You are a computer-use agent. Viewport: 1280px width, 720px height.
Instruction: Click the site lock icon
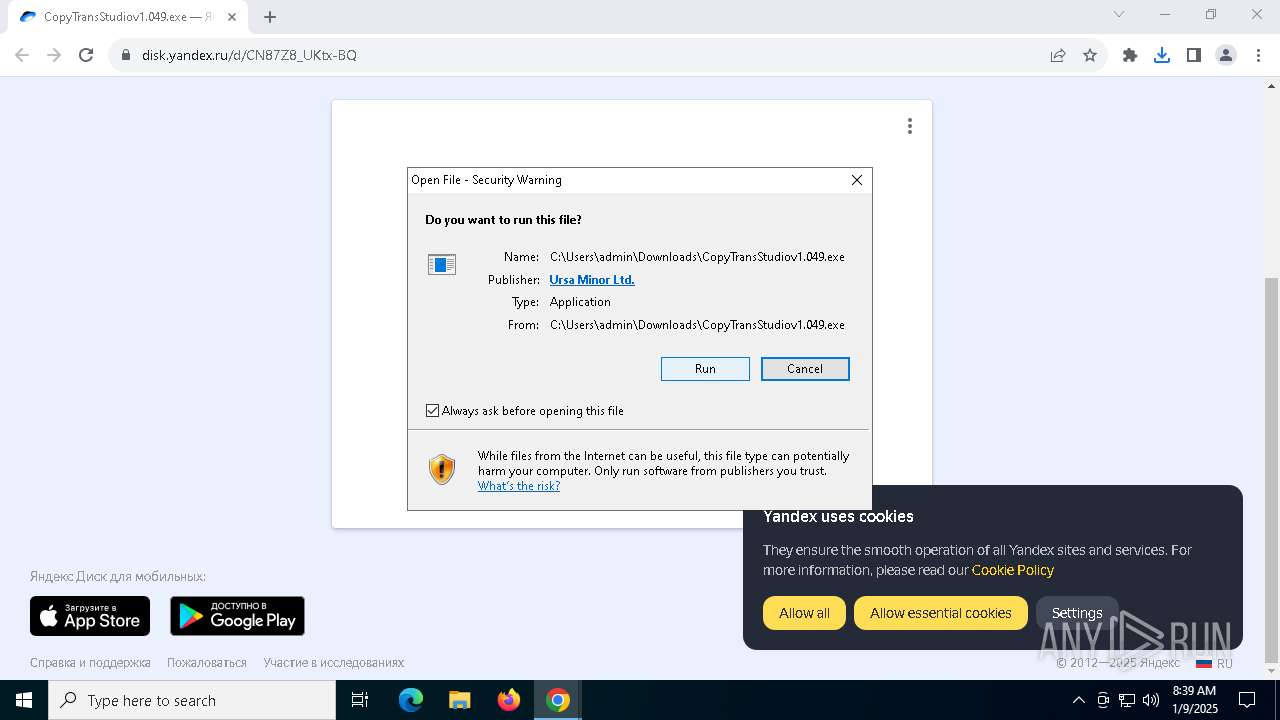[x=126, y=55]
